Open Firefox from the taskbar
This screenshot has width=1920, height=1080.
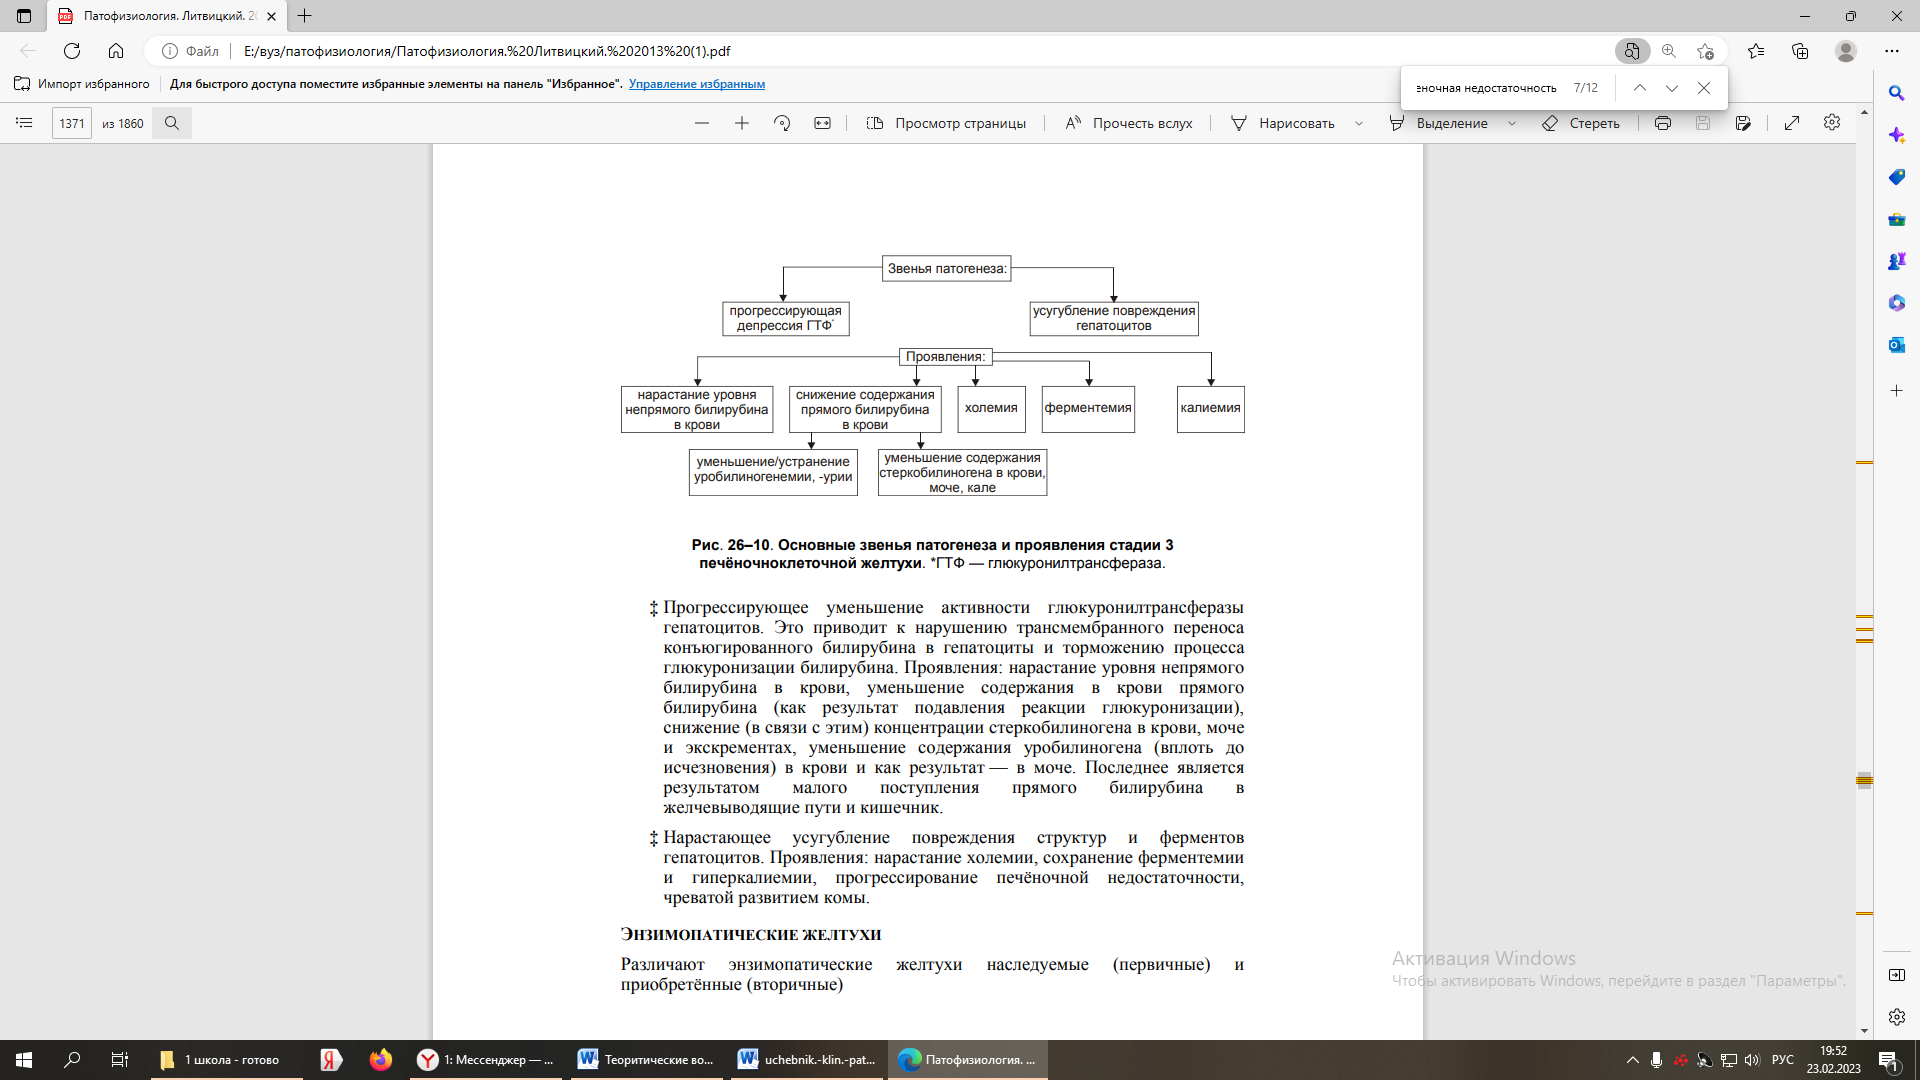[380, 1060]
